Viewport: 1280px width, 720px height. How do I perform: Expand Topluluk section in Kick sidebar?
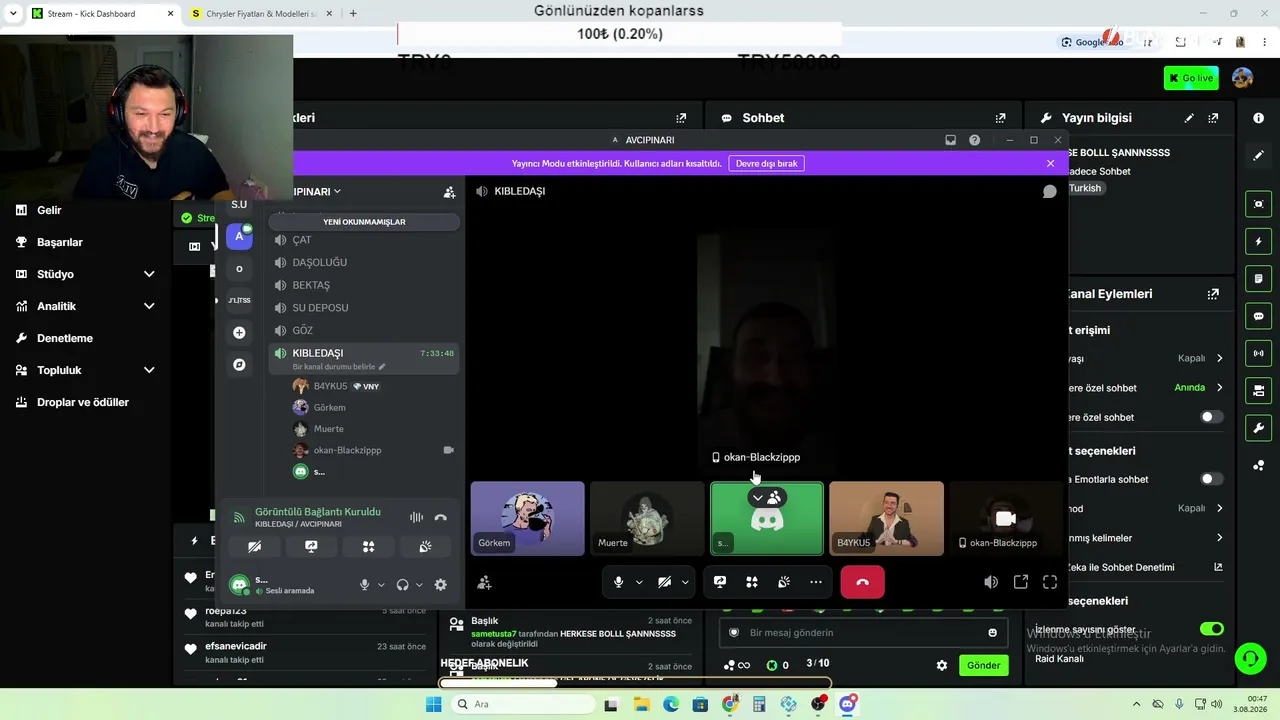[x=149, y=370]
